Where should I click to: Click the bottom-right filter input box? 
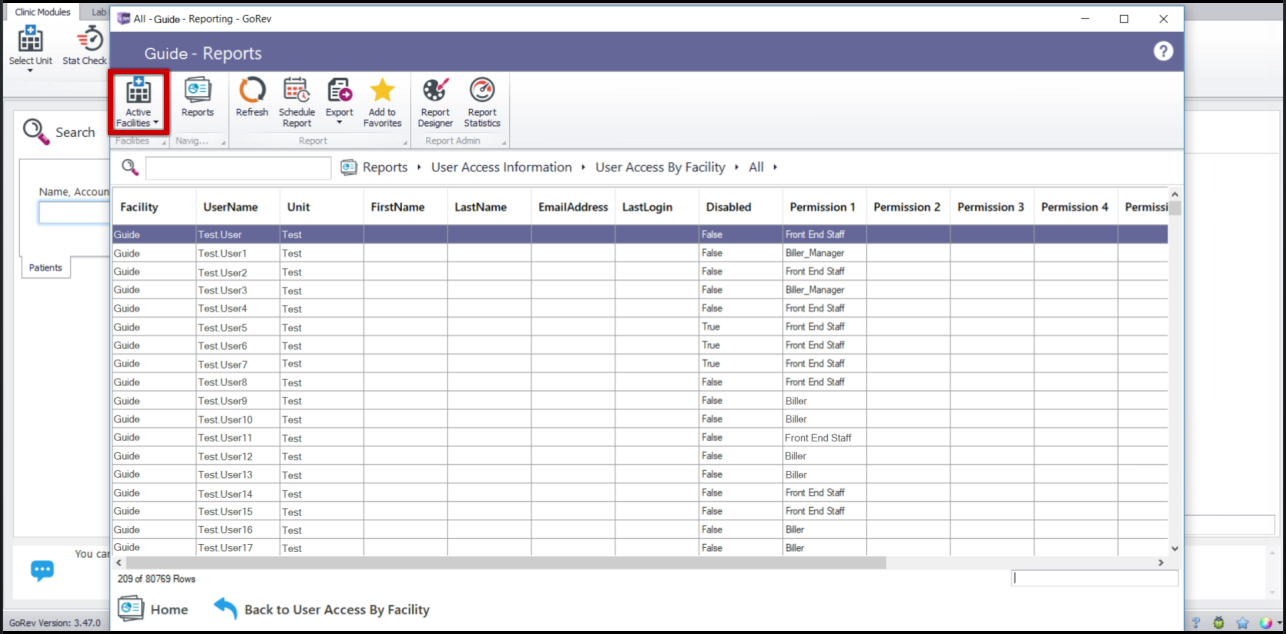click(1095, 578)
